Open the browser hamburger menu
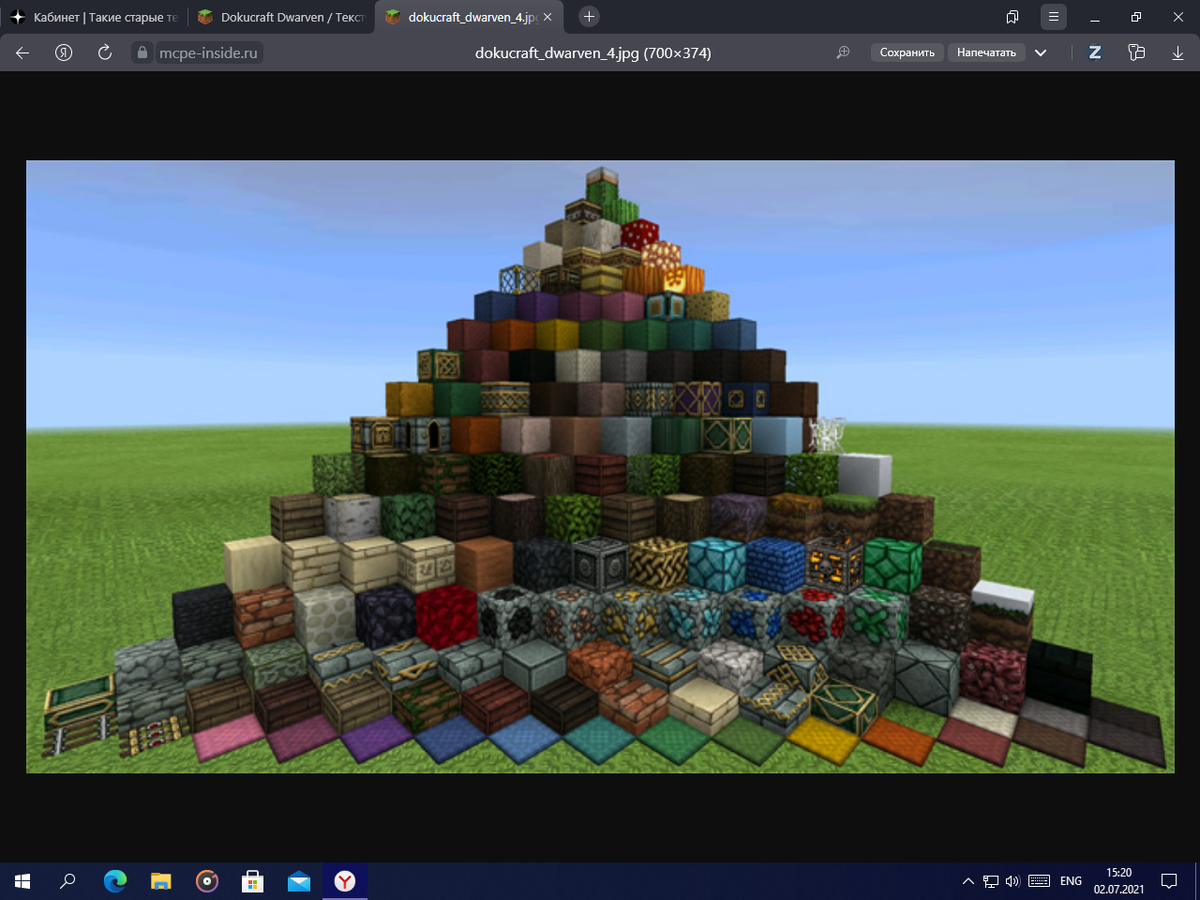 pos(1053,17)
